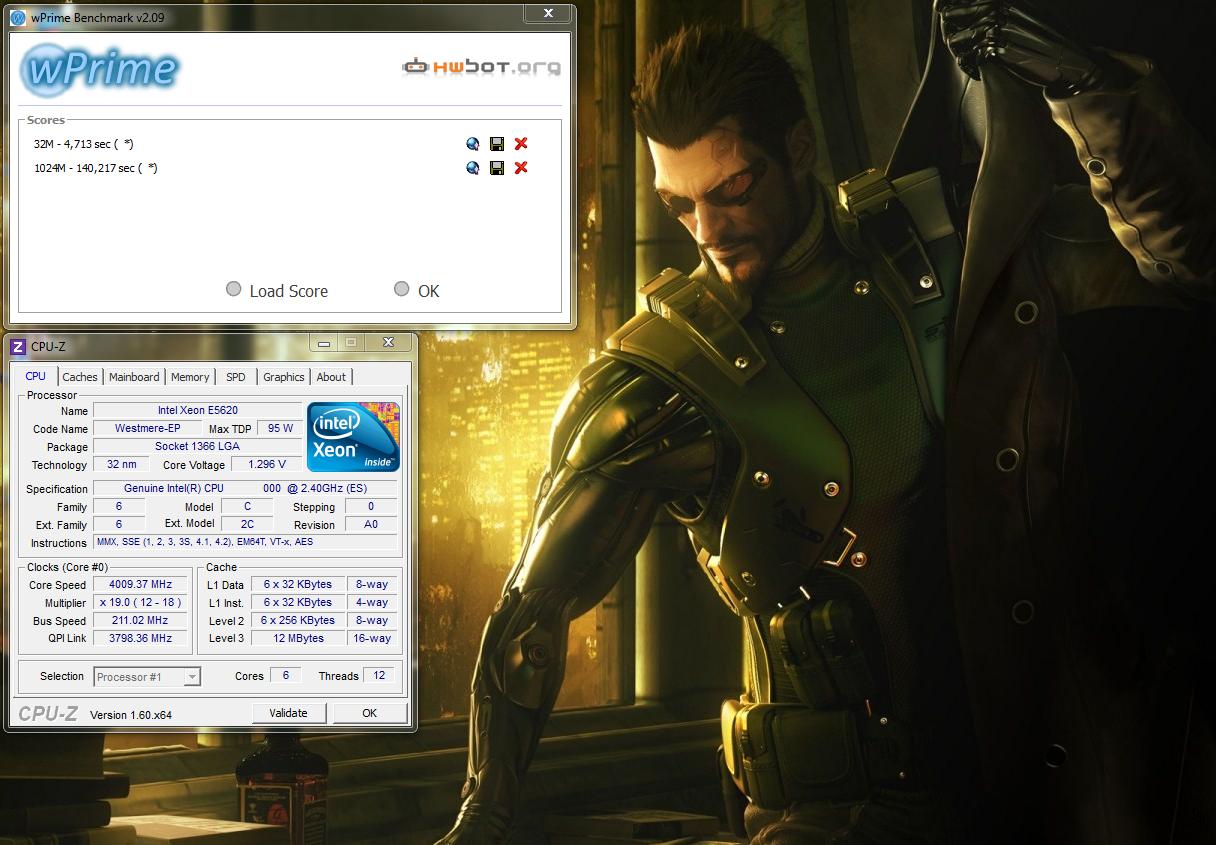Click the Westmere-EP code name value

tap(147, 429)
